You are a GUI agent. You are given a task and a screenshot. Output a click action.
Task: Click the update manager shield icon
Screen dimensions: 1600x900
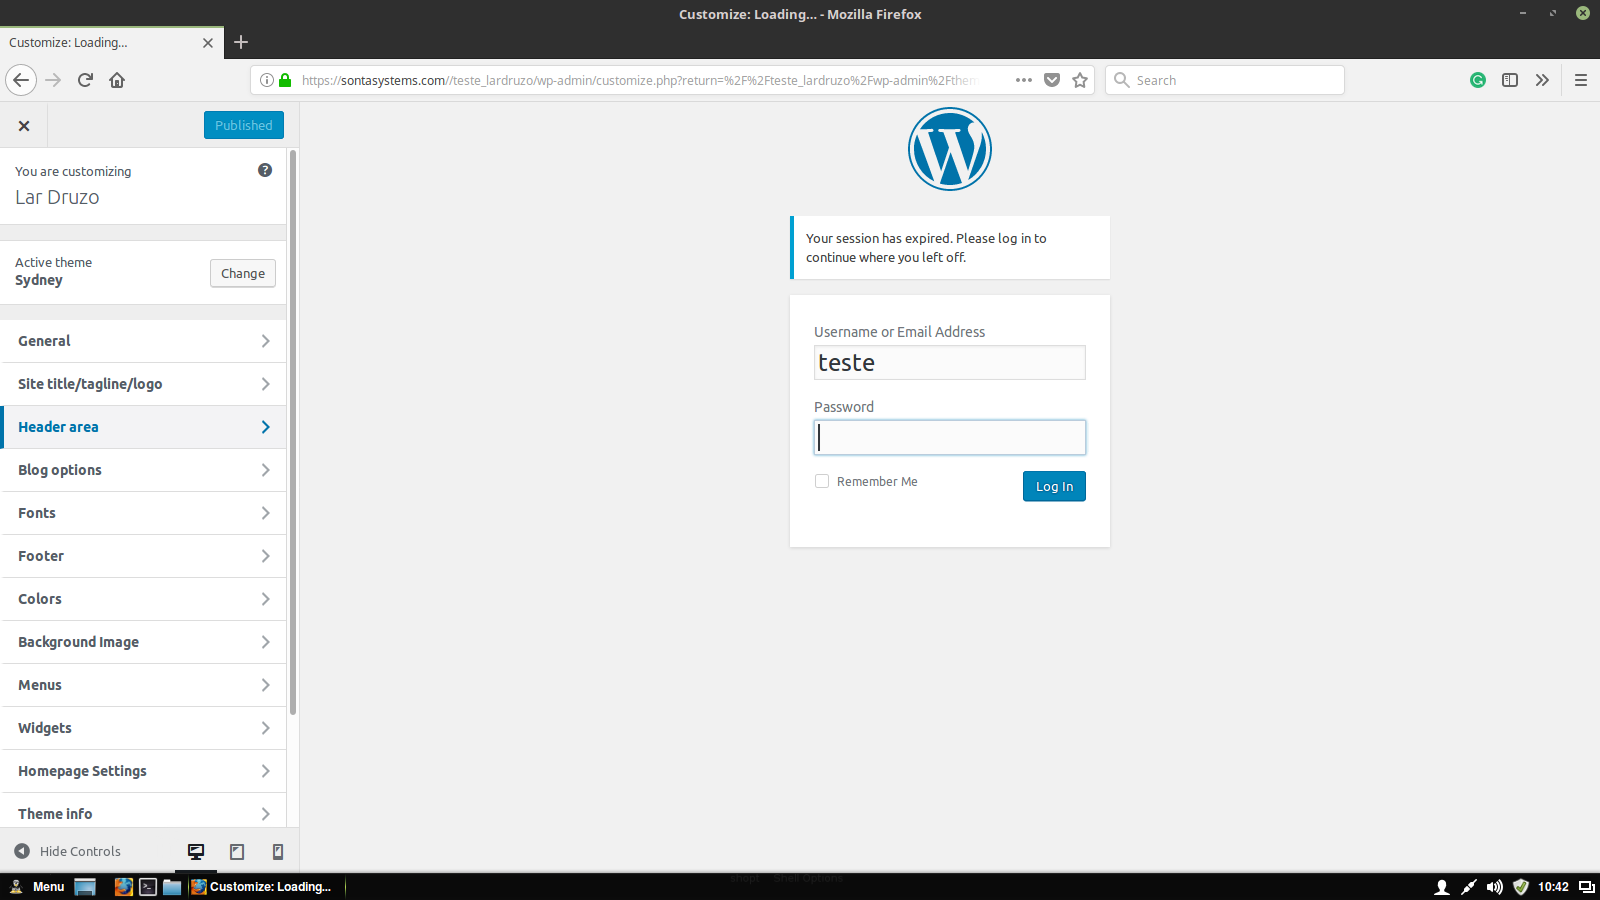coord(1521,887)
